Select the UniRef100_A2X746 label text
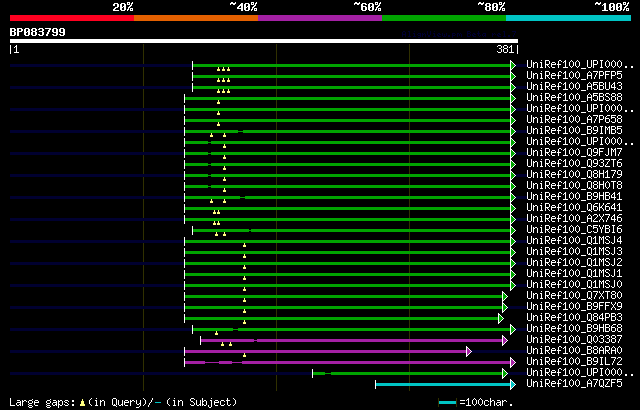Image resolution: width=640 pixels, height=410 pixels. click(574, 219)
